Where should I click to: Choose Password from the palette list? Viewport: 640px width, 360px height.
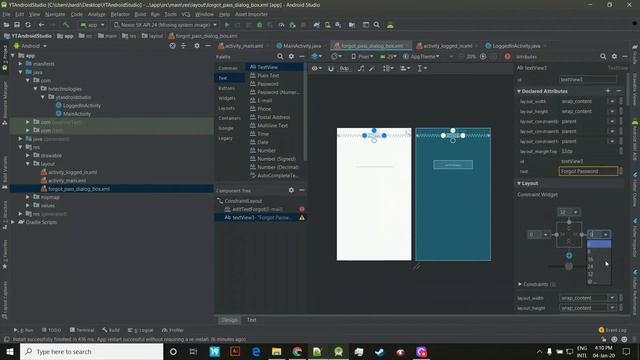pyautogui.click(x=268, y=84)
